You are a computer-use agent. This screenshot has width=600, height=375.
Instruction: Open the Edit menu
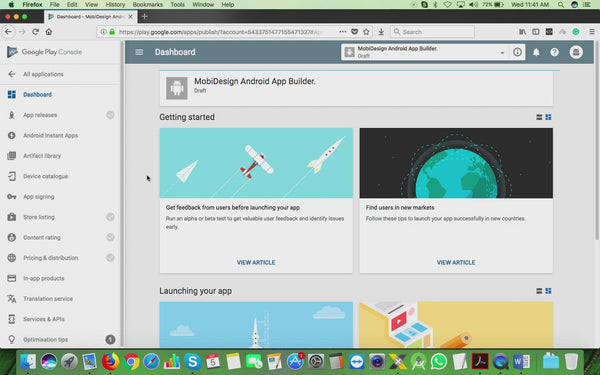tap(72, 5)
